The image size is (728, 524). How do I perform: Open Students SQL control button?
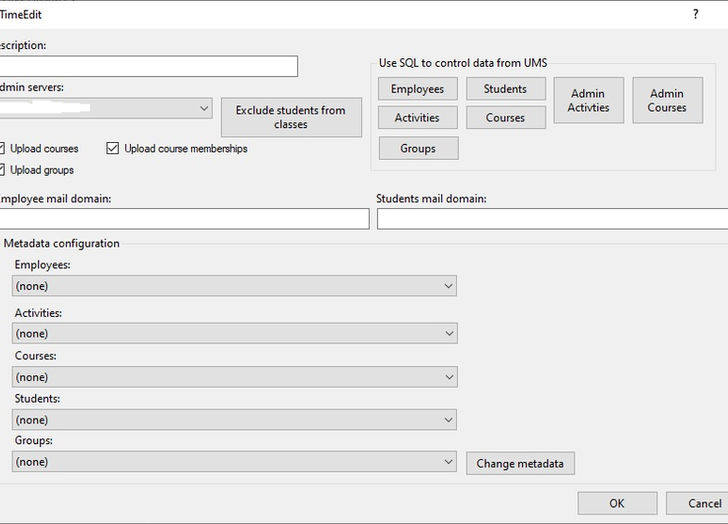[x=506, y=89]
